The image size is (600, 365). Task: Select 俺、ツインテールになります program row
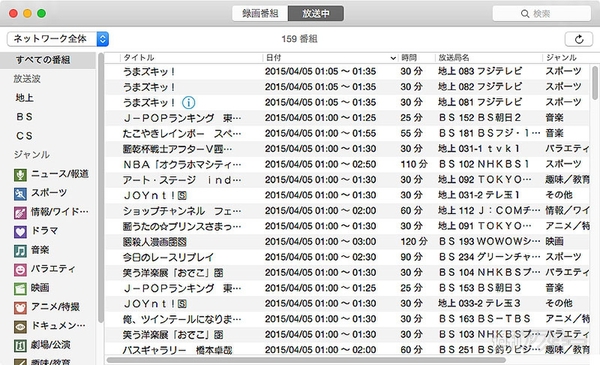coord(347,319)
